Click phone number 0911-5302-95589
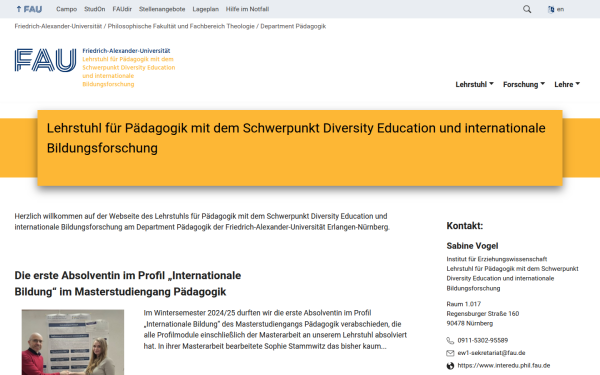This screenshot has height=375, width=600. [483, 341]
